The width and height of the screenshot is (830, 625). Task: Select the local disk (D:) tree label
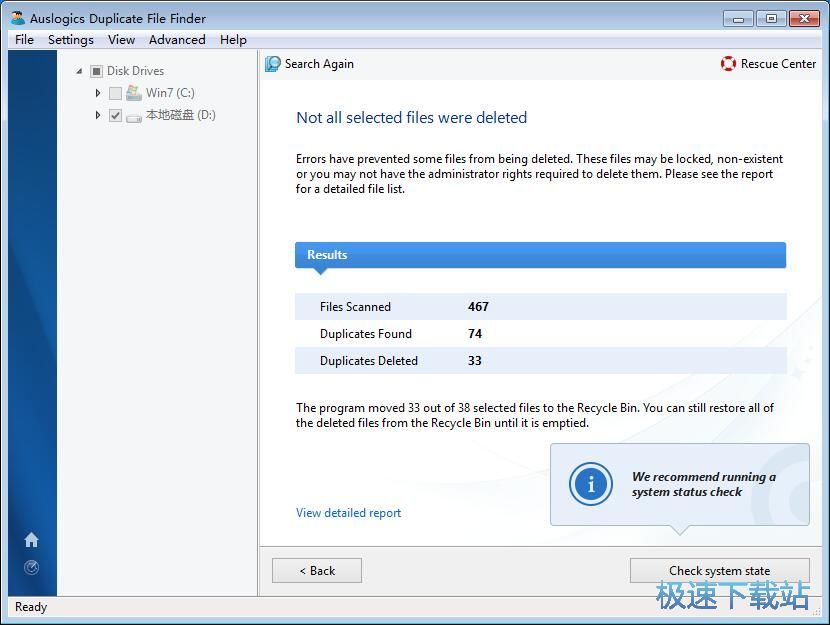click(181, 115)
